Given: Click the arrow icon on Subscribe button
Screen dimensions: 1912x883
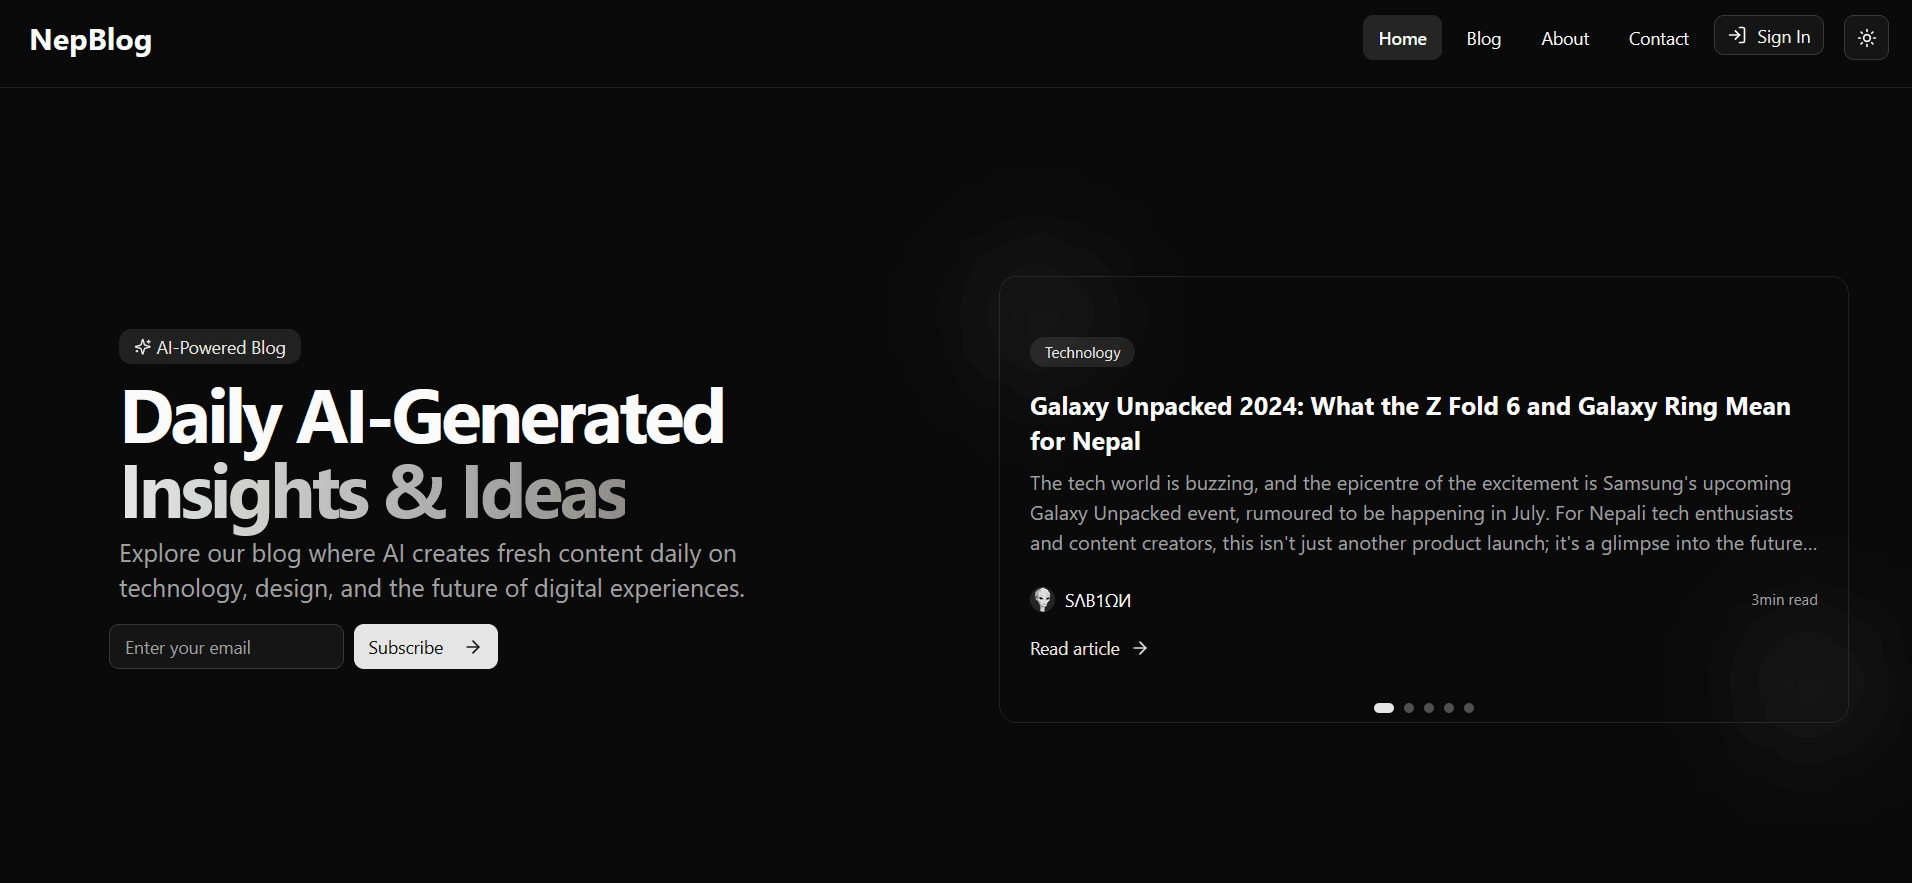Looking at the screenshot, I should tap(473, 647).
